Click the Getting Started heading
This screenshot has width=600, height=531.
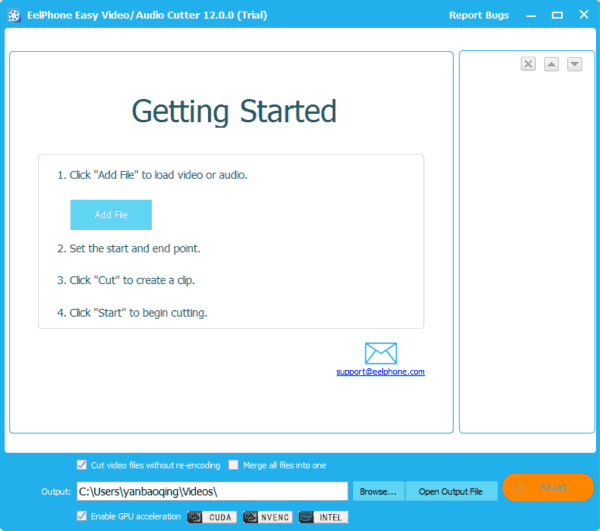coord(234,111)
